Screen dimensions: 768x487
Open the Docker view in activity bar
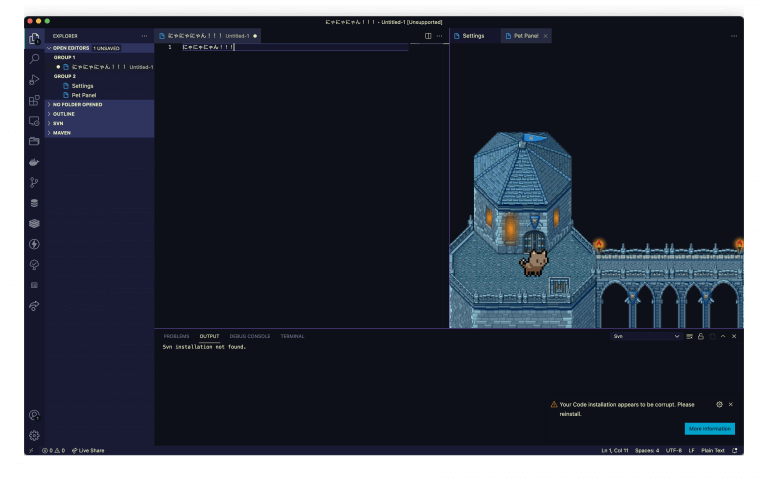tap(34, 162)
